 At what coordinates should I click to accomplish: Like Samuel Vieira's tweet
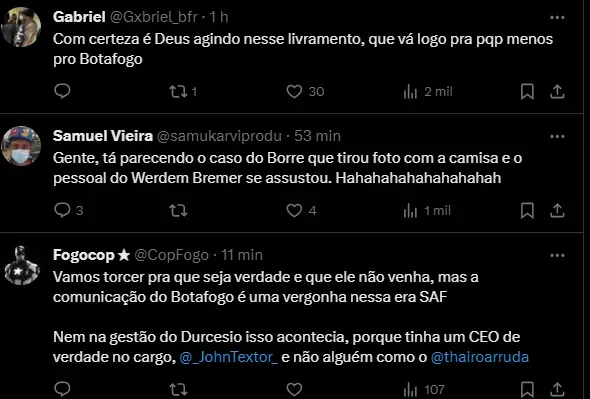click(x=301, y=211)
